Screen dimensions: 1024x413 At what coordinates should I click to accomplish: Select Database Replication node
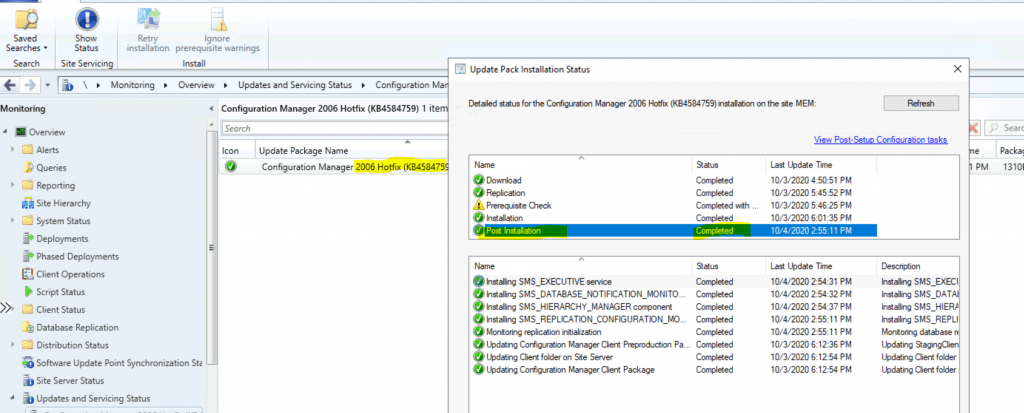point(70,327)
